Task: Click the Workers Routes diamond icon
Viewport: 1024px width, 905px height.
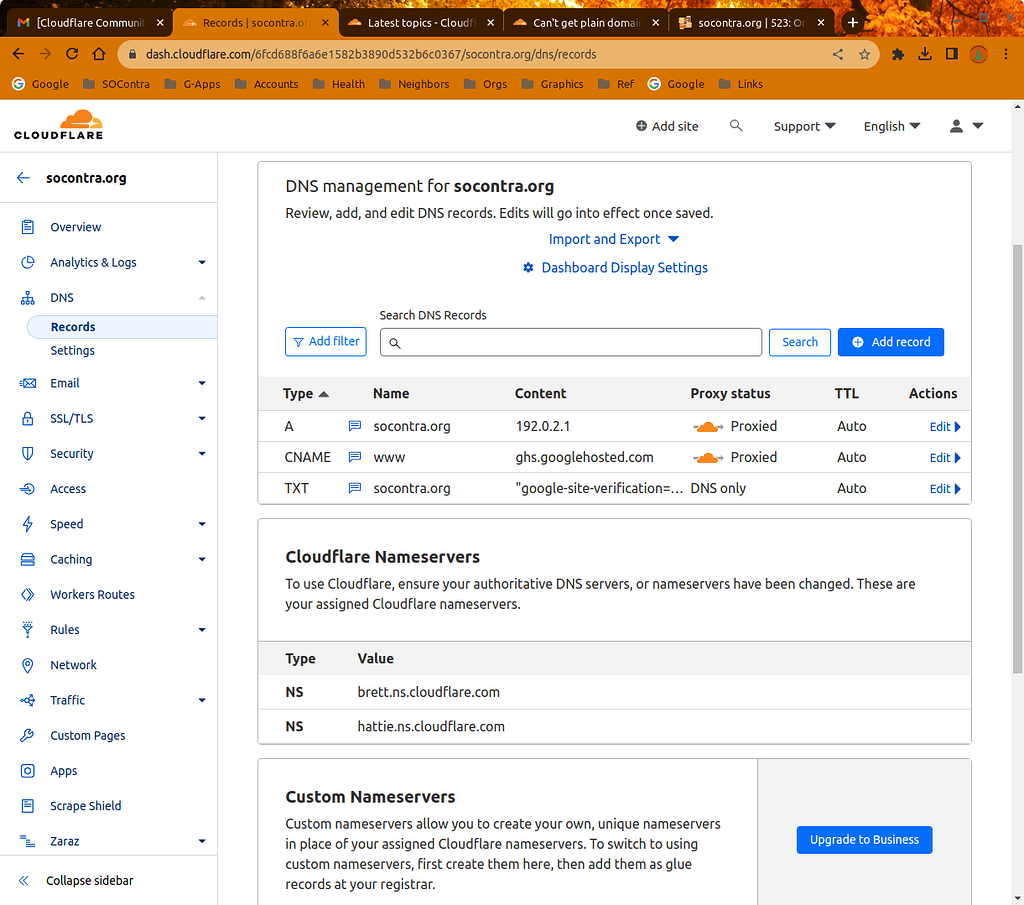Action: click(27, 595)
